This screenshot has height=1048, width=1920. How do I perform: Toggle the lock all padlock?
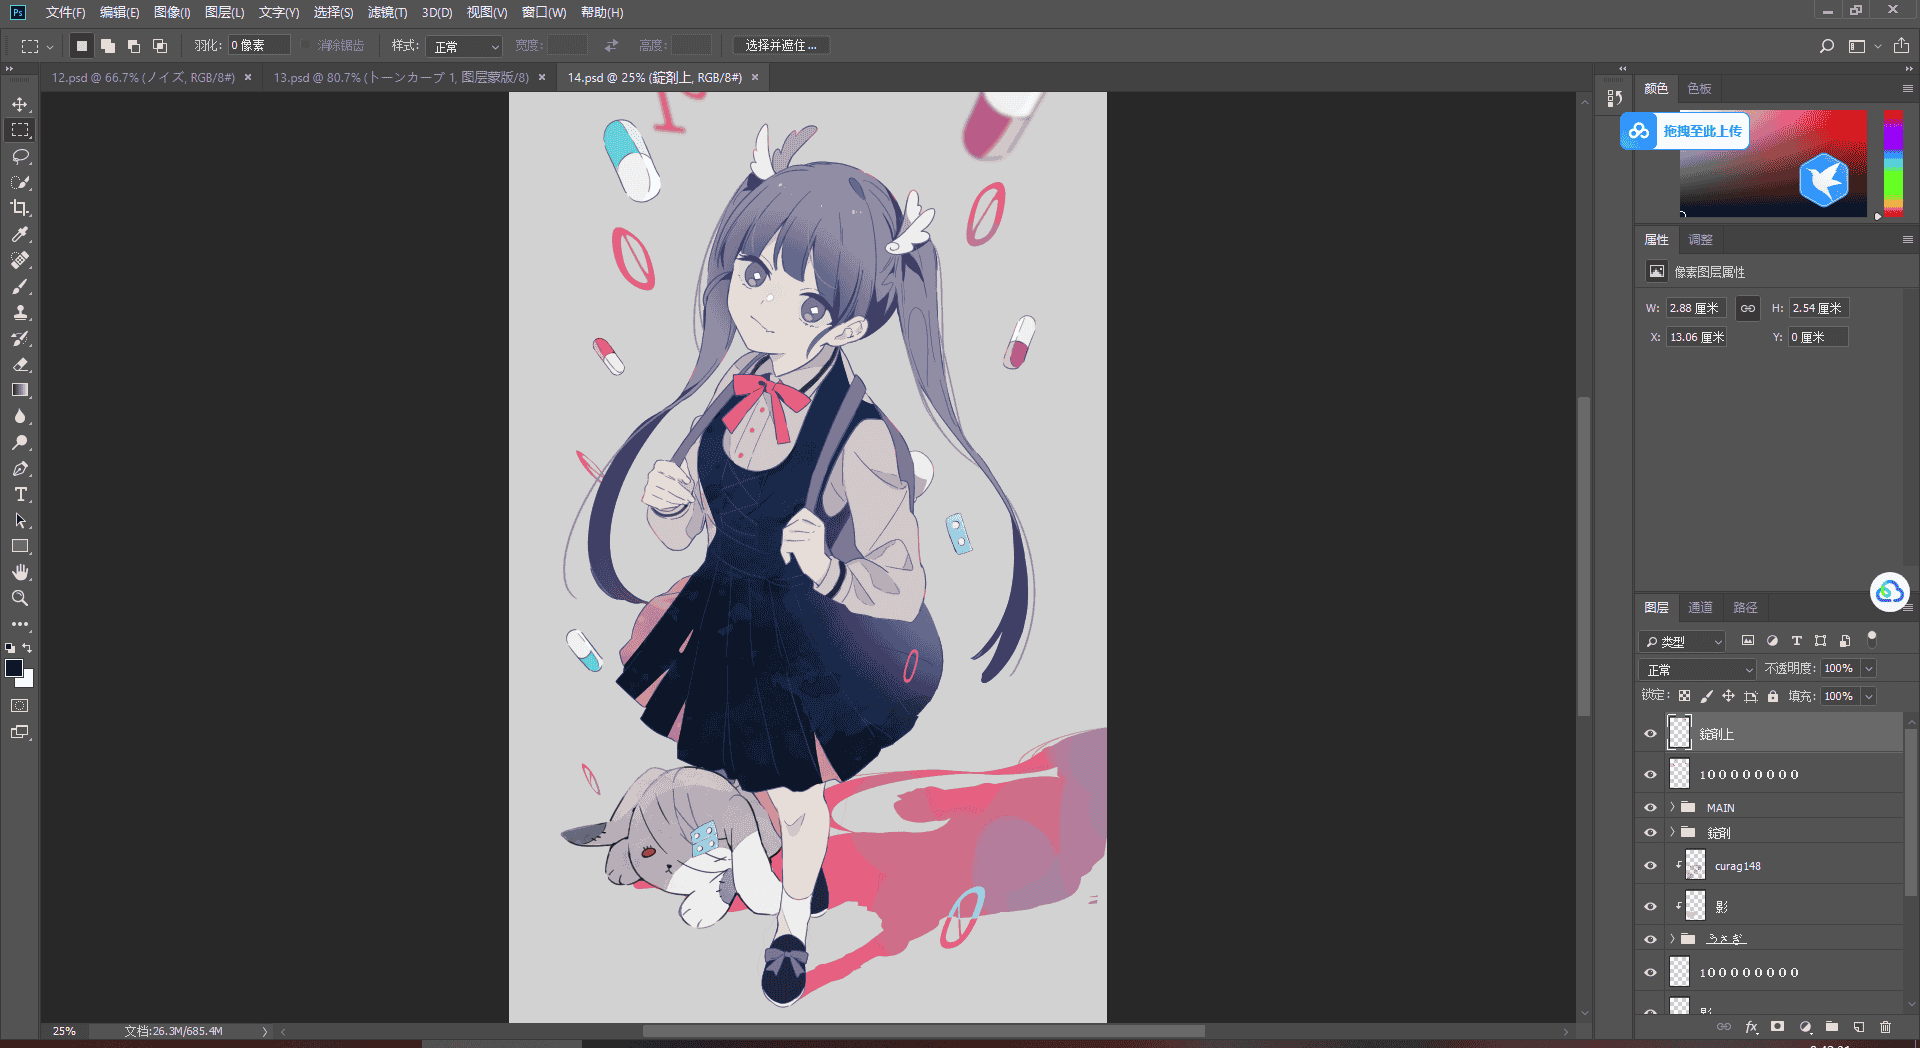1773,696
